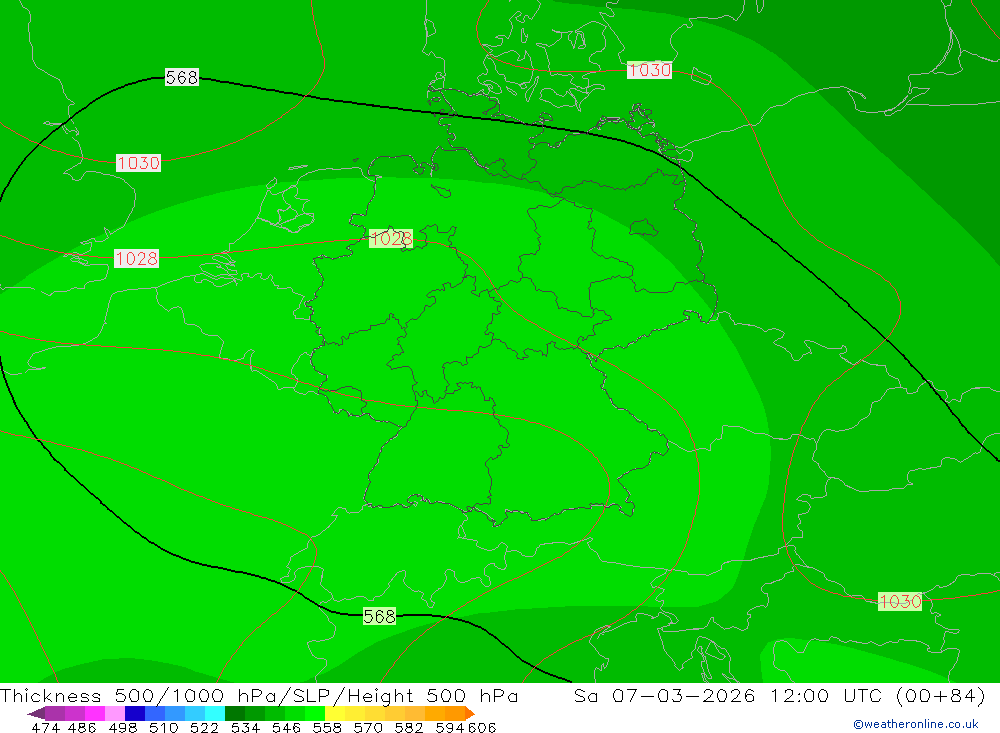The width and height of the screenshot is (1000, 733).
Task: Click the legend value 522
Action: (x=204, y=727)
